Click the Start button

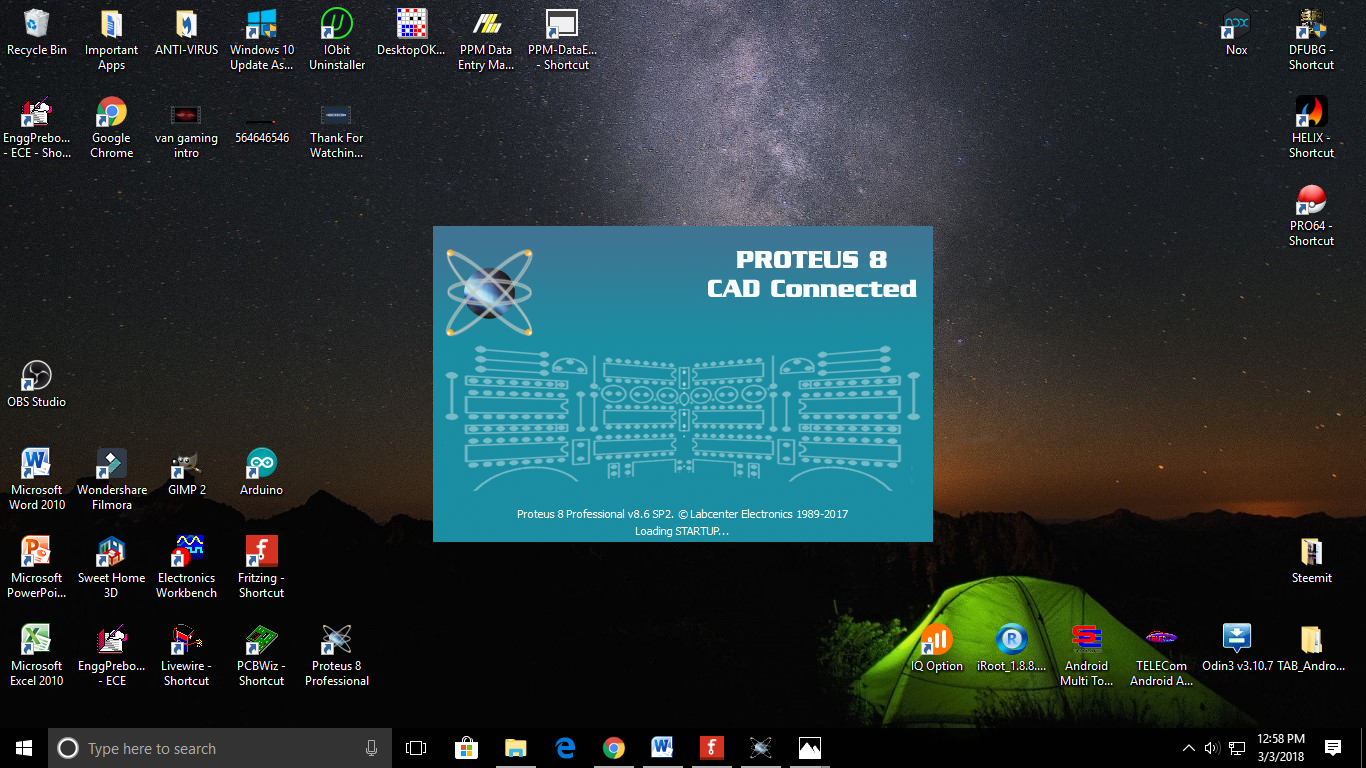click(x=22, y=747)
